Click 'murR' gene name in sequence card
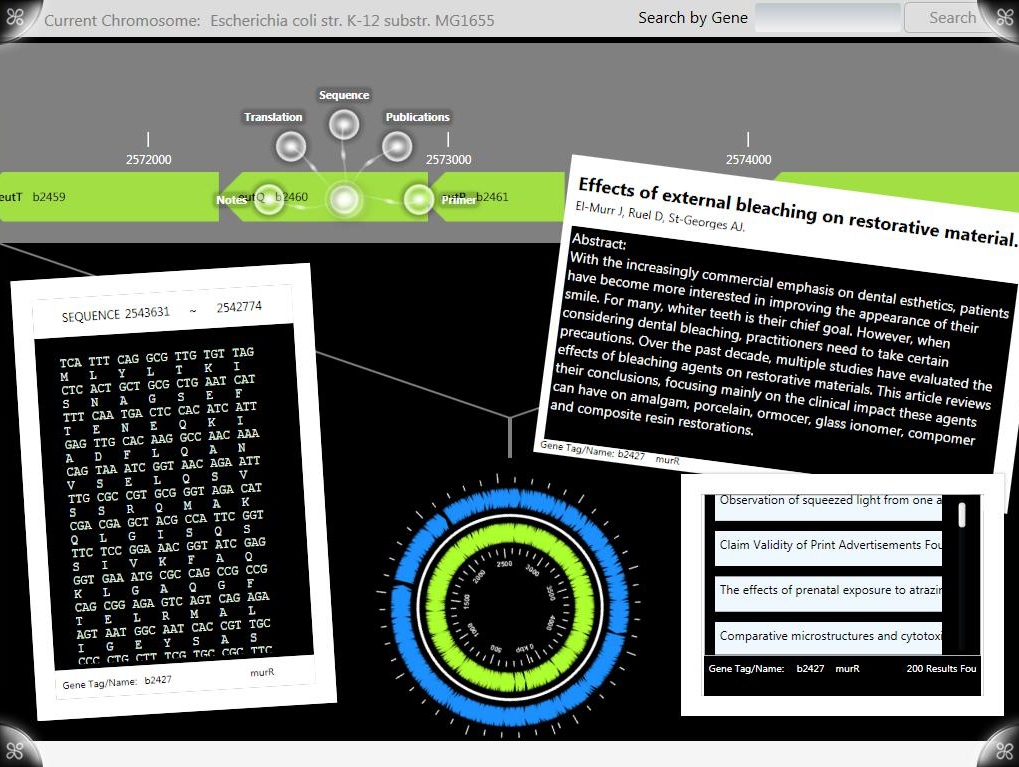The height and width of the screenshot is (767, 1019). pos(262,672)
